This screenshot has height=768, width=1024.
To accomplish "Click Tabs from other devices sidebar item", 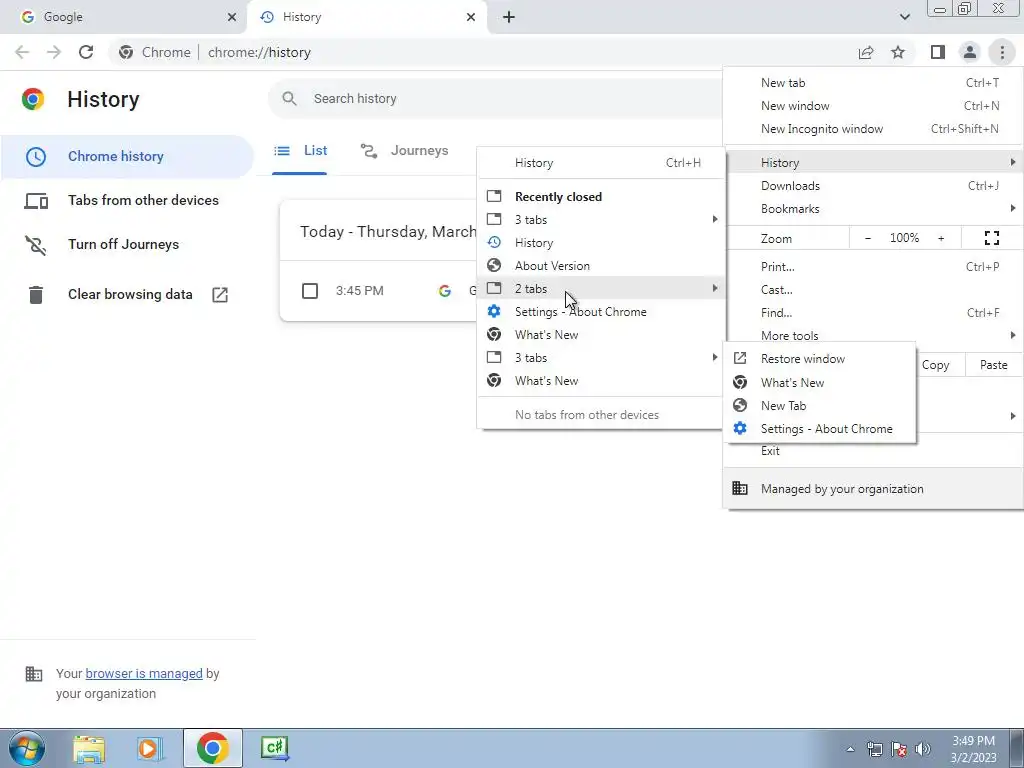I will [127, 200].
